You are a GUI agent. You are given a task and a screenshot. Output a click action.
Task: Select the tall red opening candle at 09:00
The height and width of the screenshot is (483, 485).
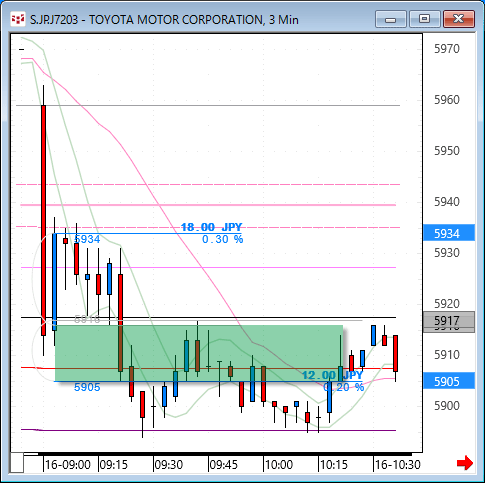(43, 220)
